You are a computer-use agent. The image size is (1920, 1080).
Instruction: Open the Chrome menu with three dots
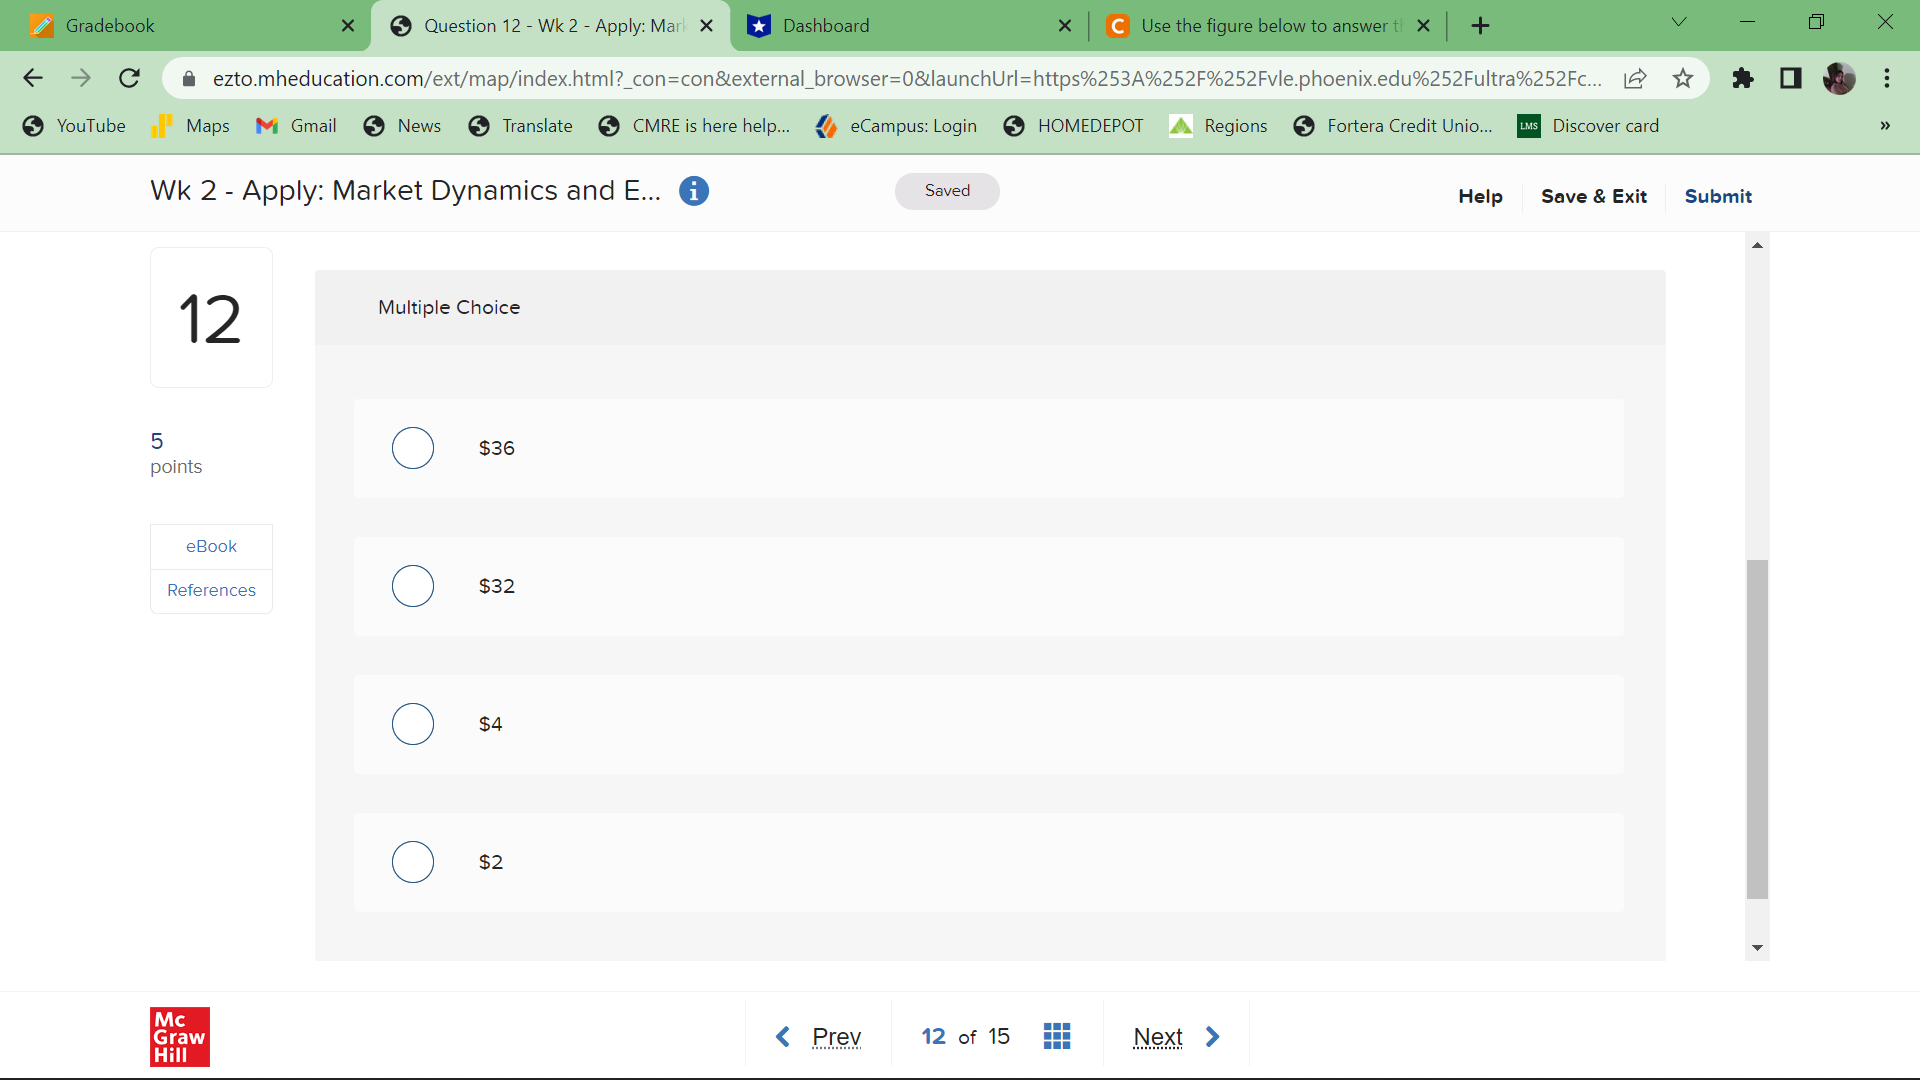[1888, 78]
